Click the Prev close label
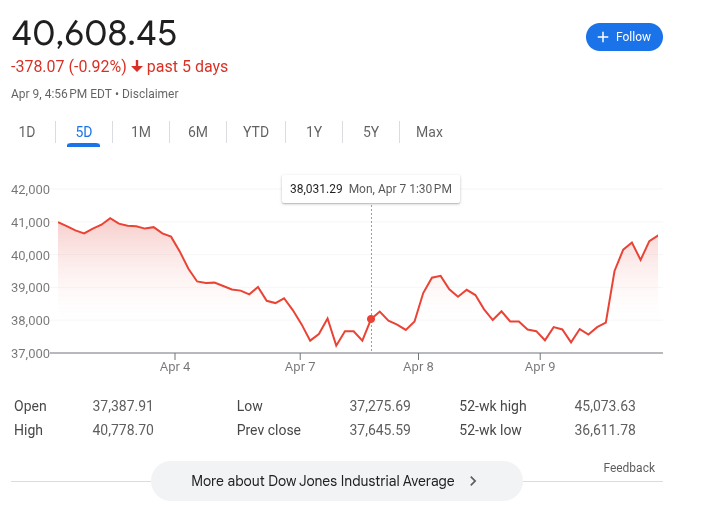 pyautogui.click(x=269, y=430)
